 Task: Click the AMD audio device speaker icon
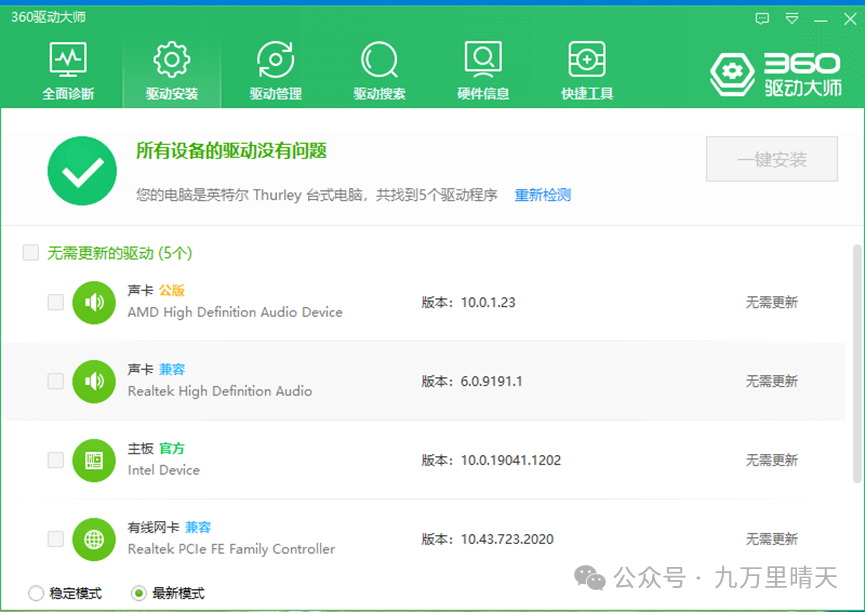click(x=94, y=302)
